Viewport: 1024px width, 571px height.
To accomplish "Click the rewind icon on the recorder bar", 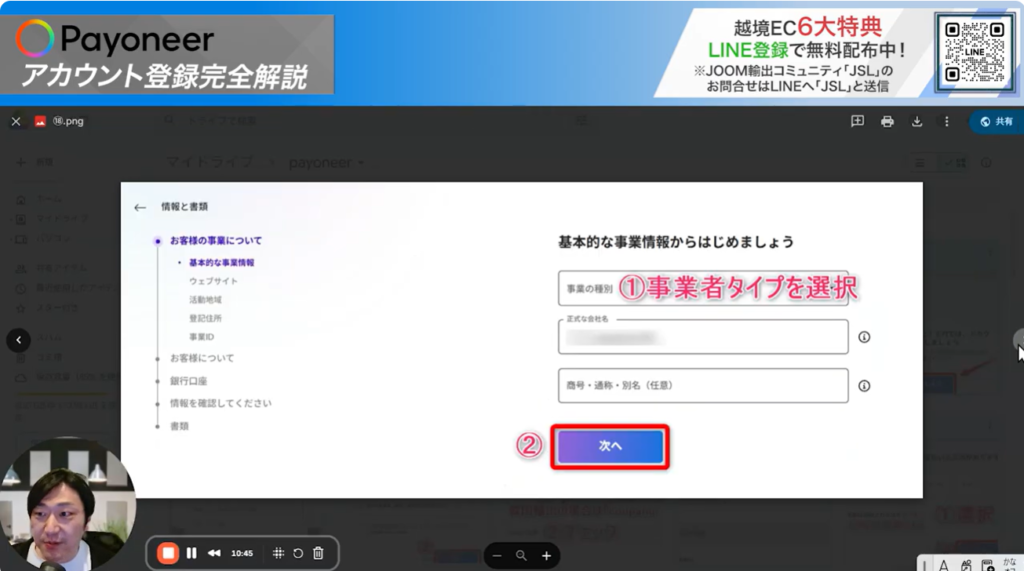I will pyautogui.click(x=214, y=553).
